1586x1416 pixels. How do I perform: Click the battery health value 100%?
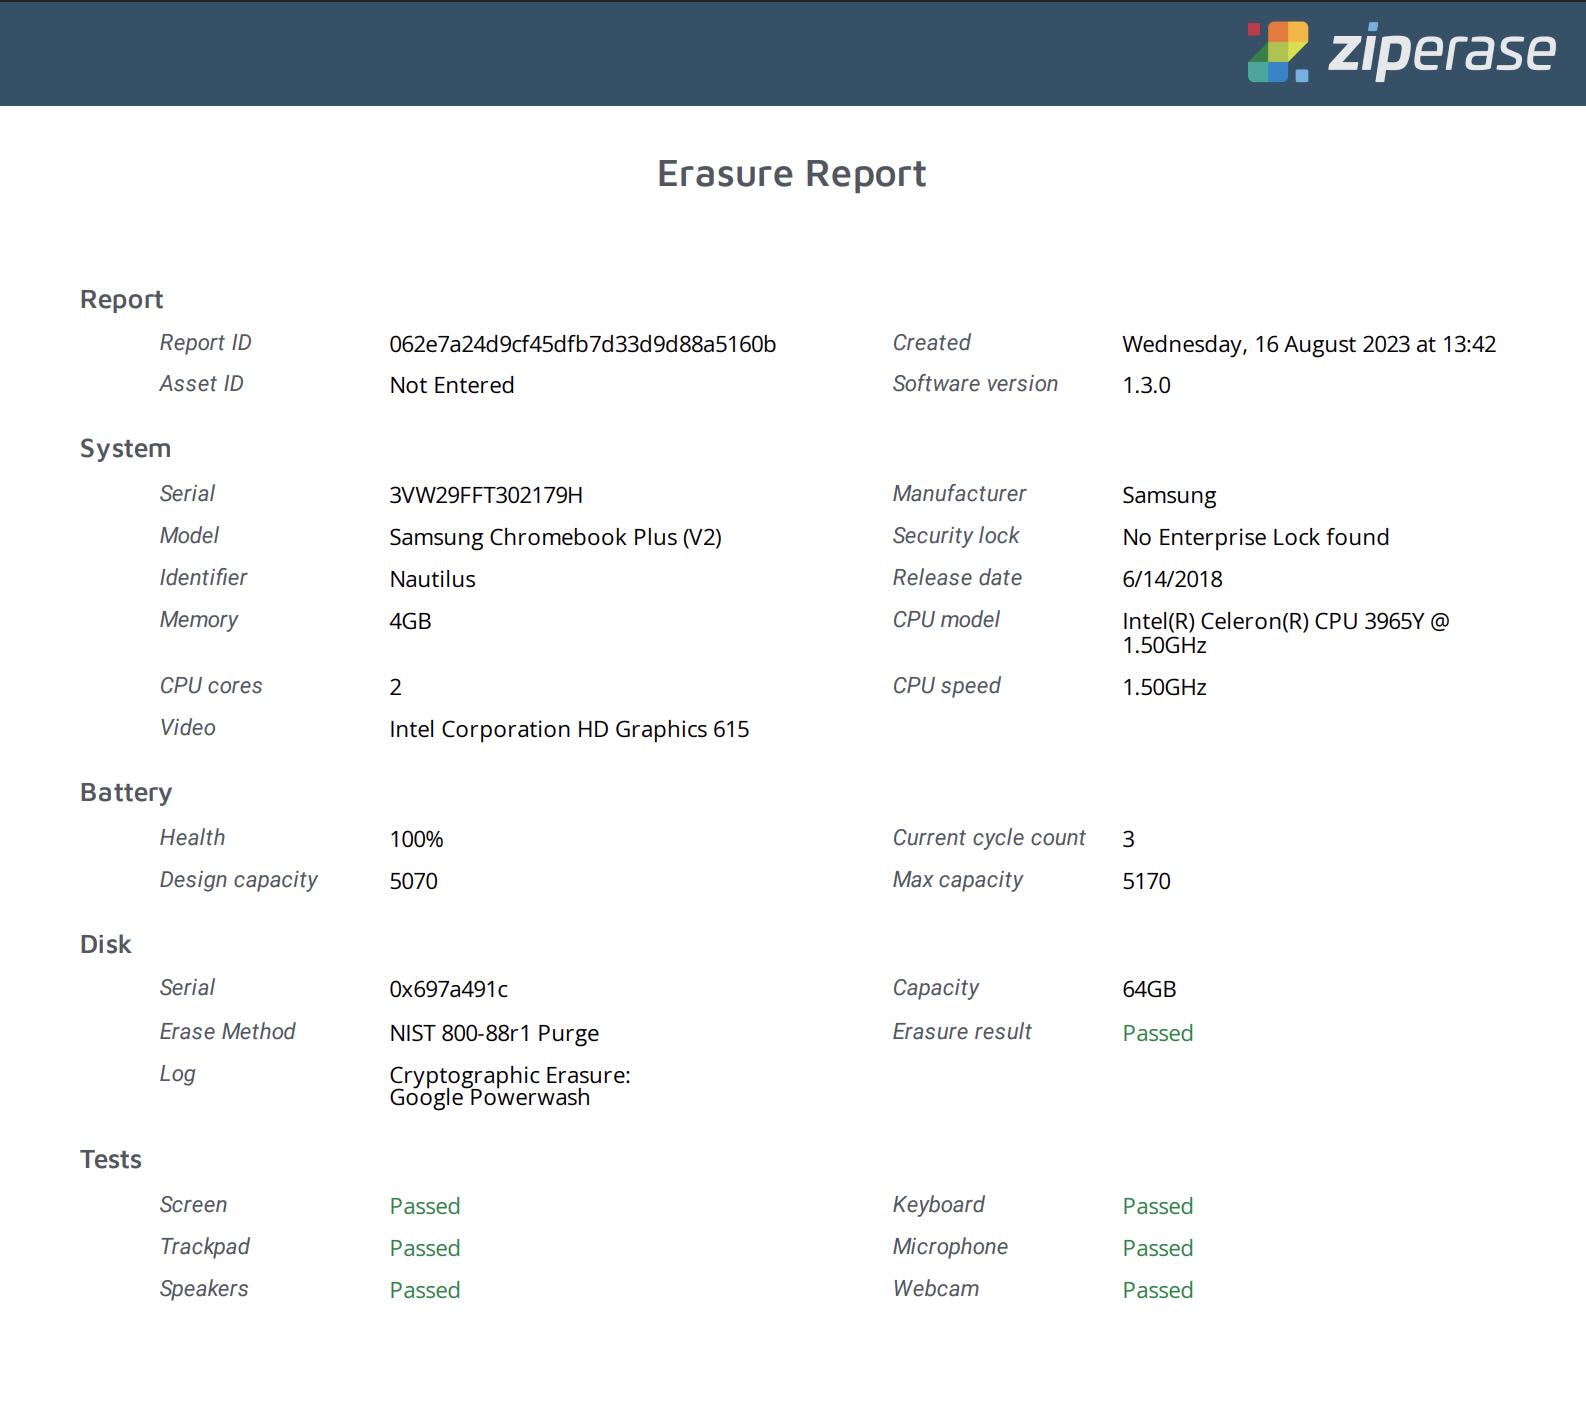click(416, 839)
